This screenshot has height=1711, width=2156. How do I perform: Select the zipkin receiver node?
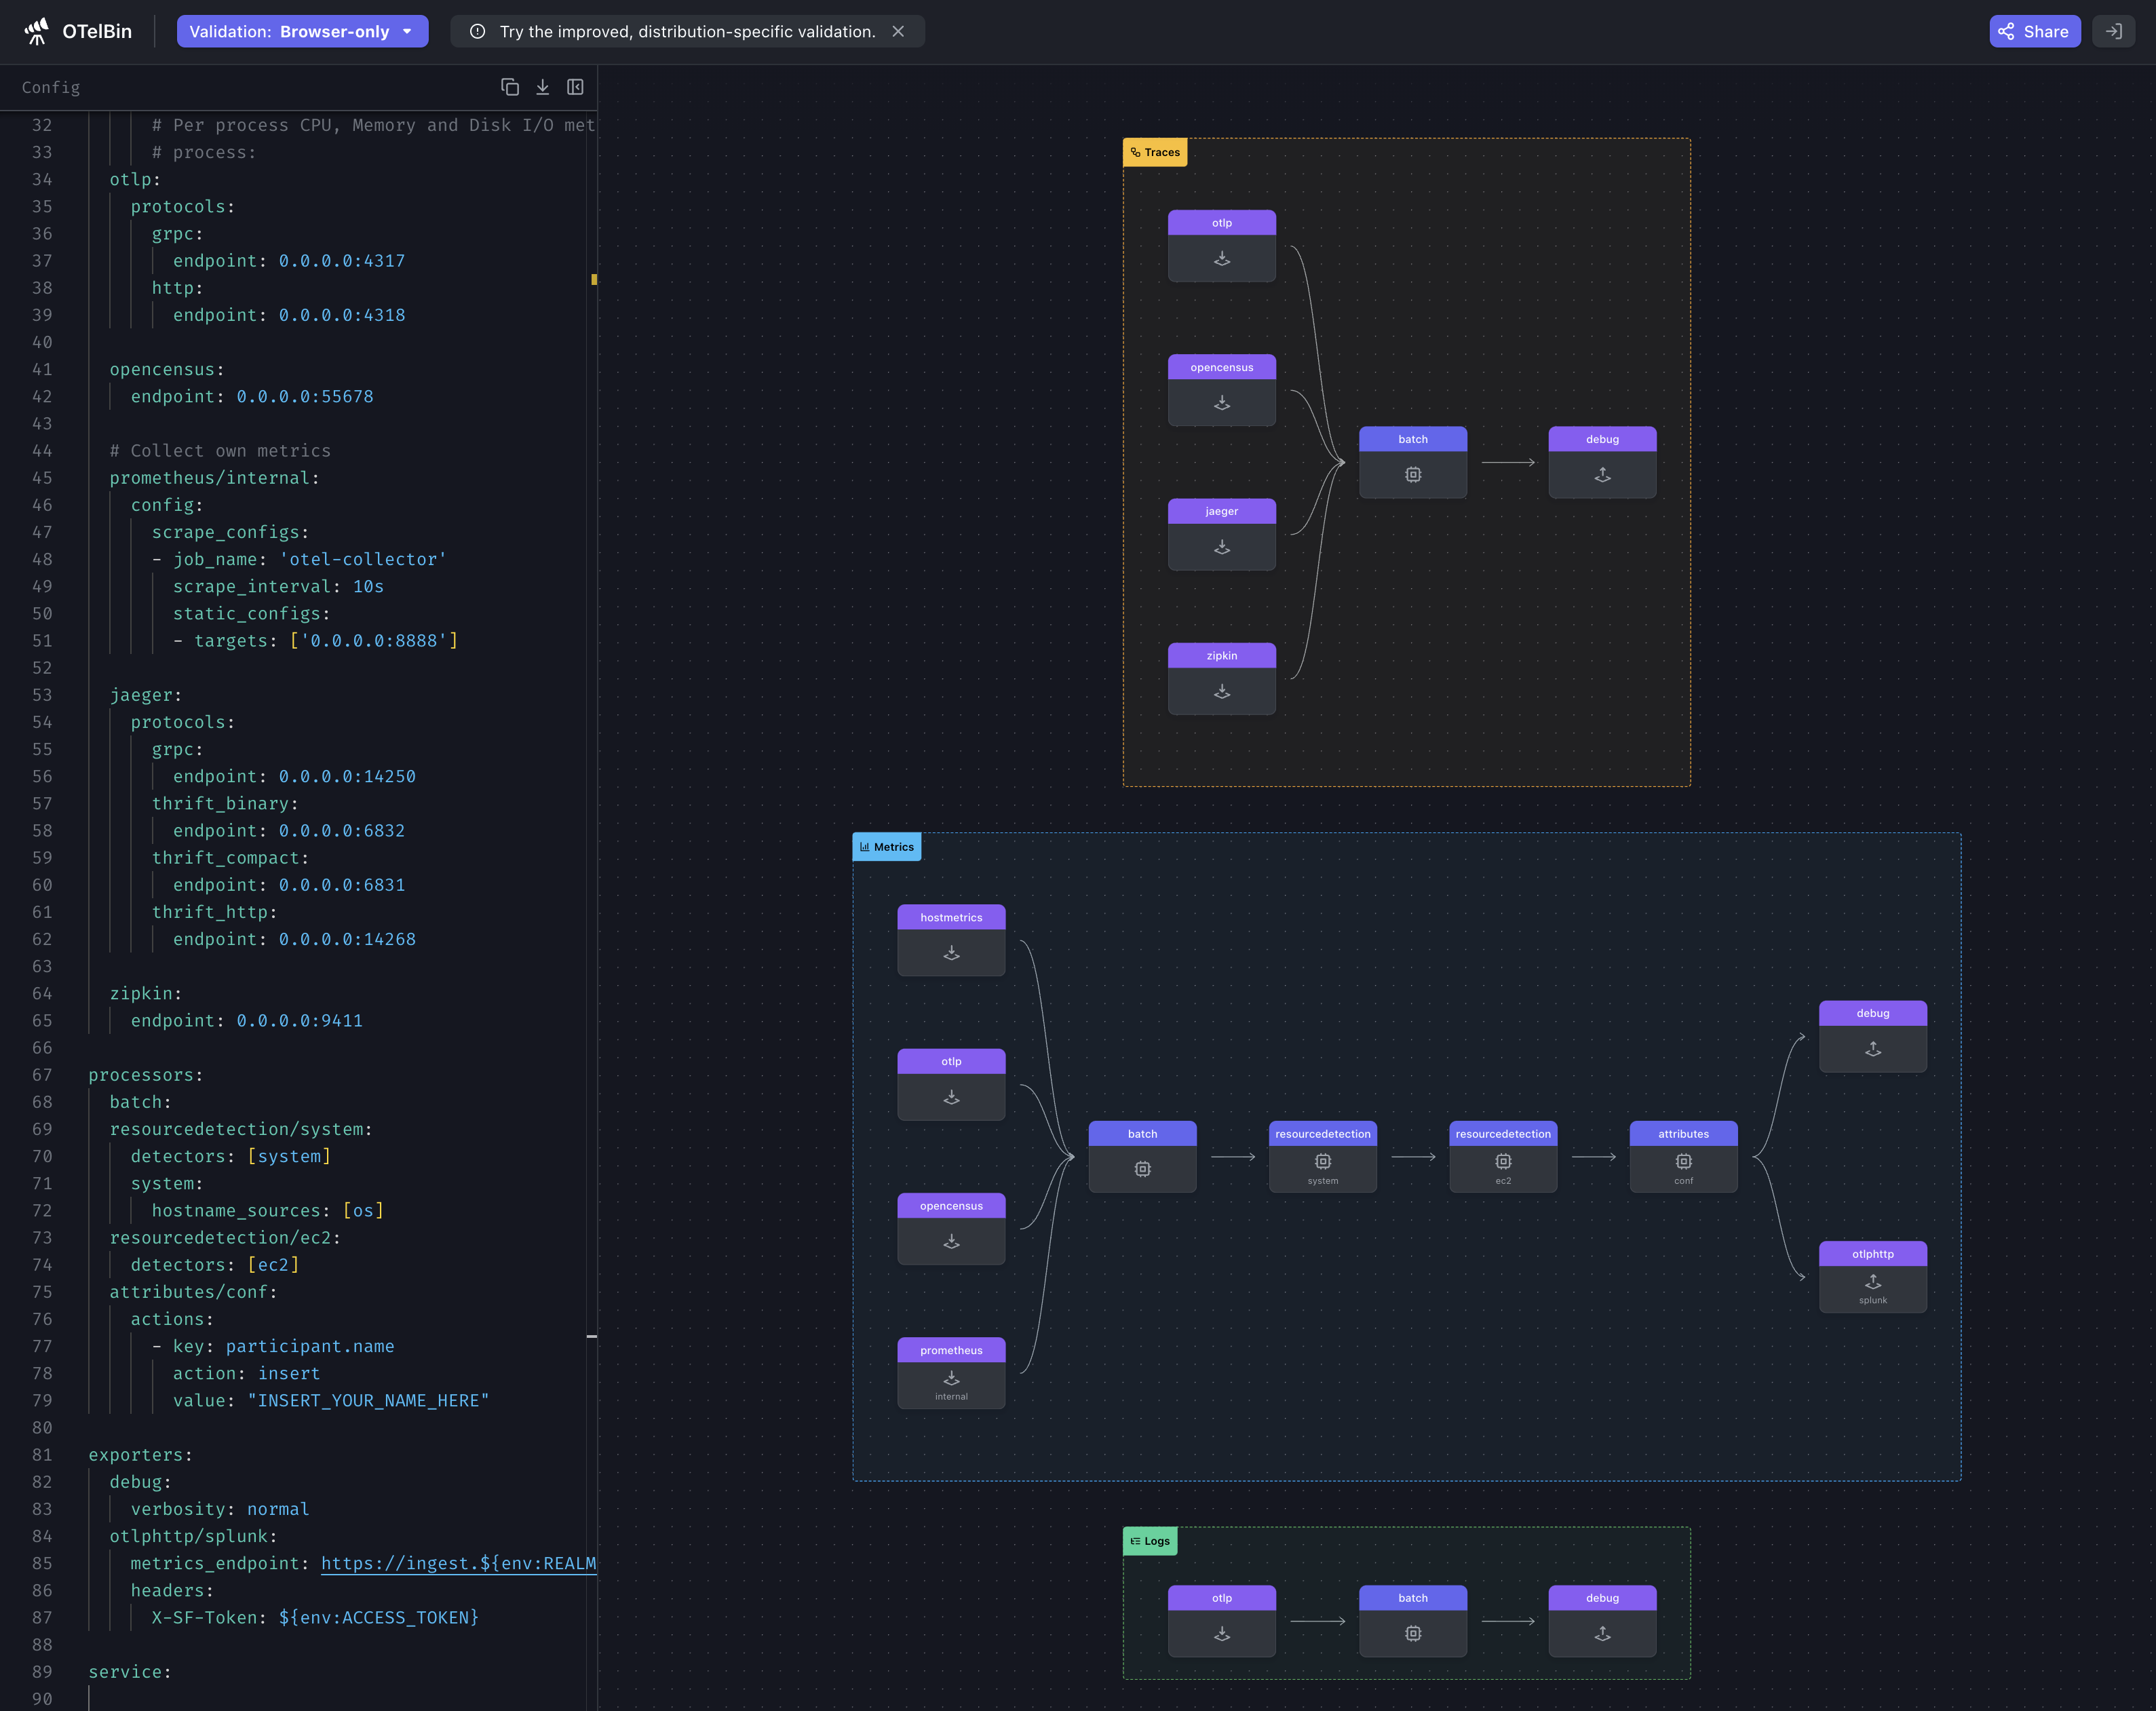click(1221, 678)
